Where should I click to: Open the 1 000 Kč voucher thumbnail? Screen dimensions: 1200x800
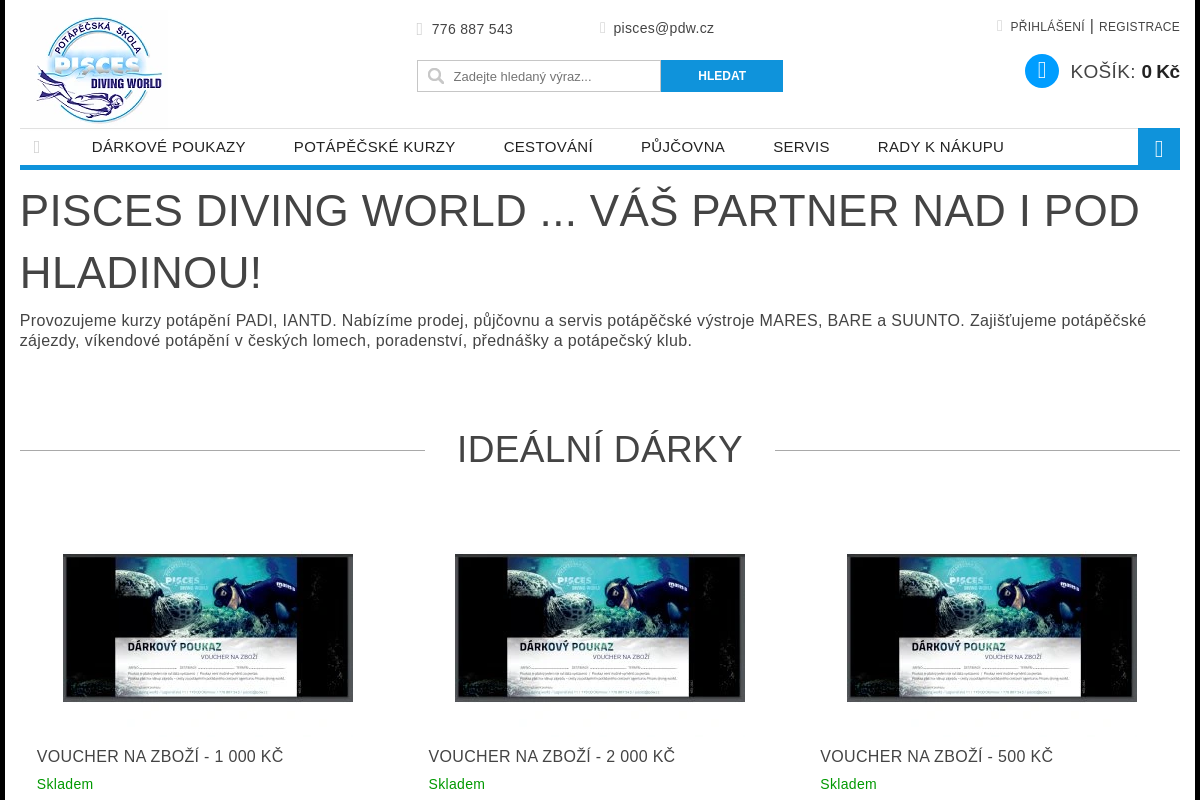pyautogui.click(x=208, y=628)
